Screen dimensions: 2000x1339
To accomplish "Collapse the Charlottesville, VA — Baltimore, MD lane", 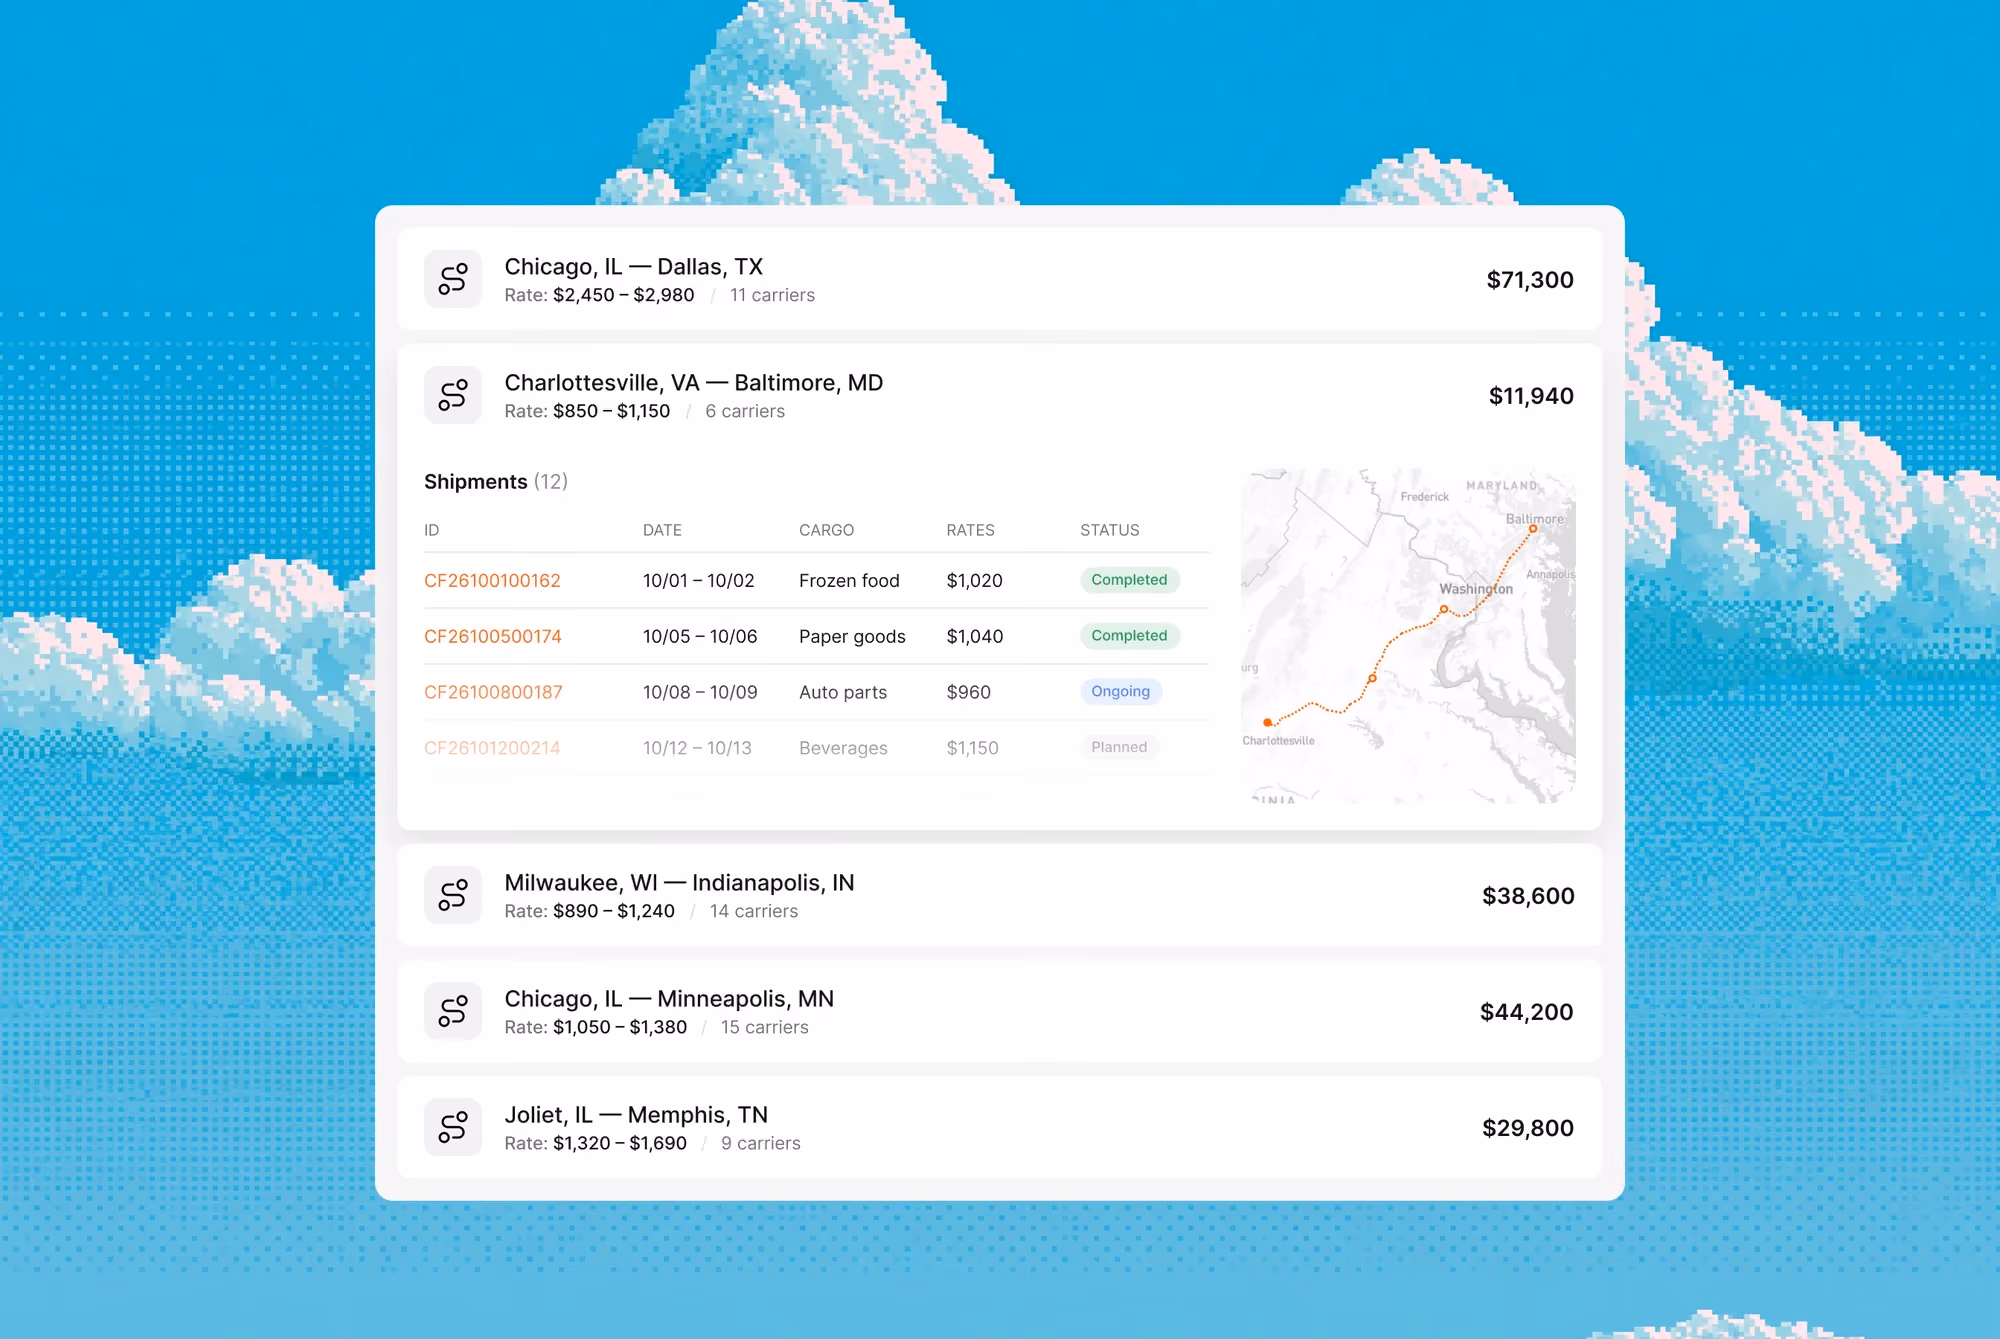I will pos(1000,395).
